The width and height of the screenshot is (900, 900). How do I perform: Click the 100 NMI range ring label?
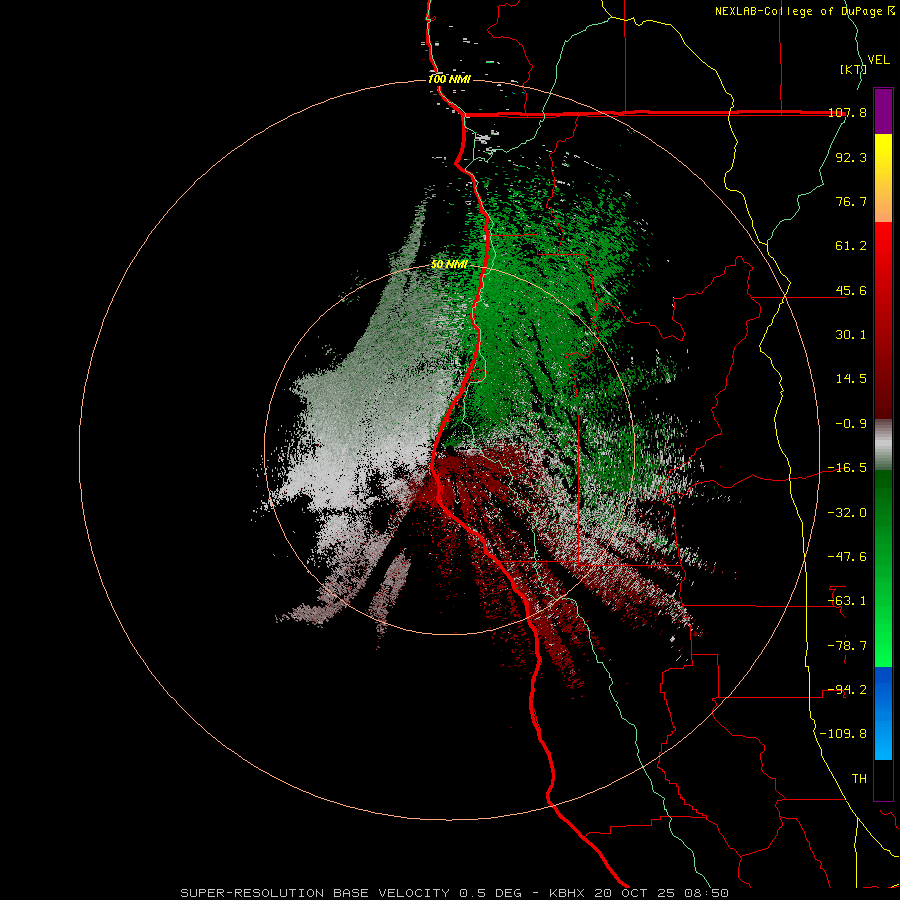(x=449, y=79)
